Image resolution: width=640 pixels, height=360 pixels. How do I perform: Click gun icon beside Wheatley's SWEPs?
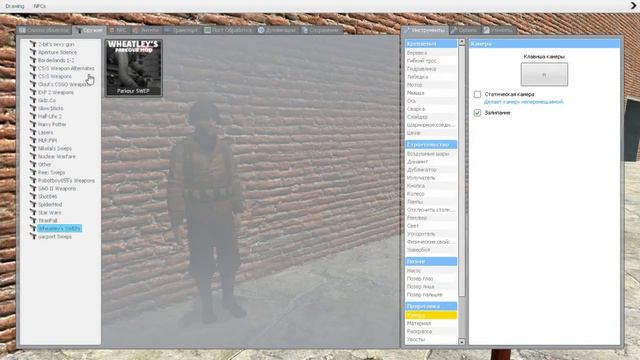tap(33, 229)
